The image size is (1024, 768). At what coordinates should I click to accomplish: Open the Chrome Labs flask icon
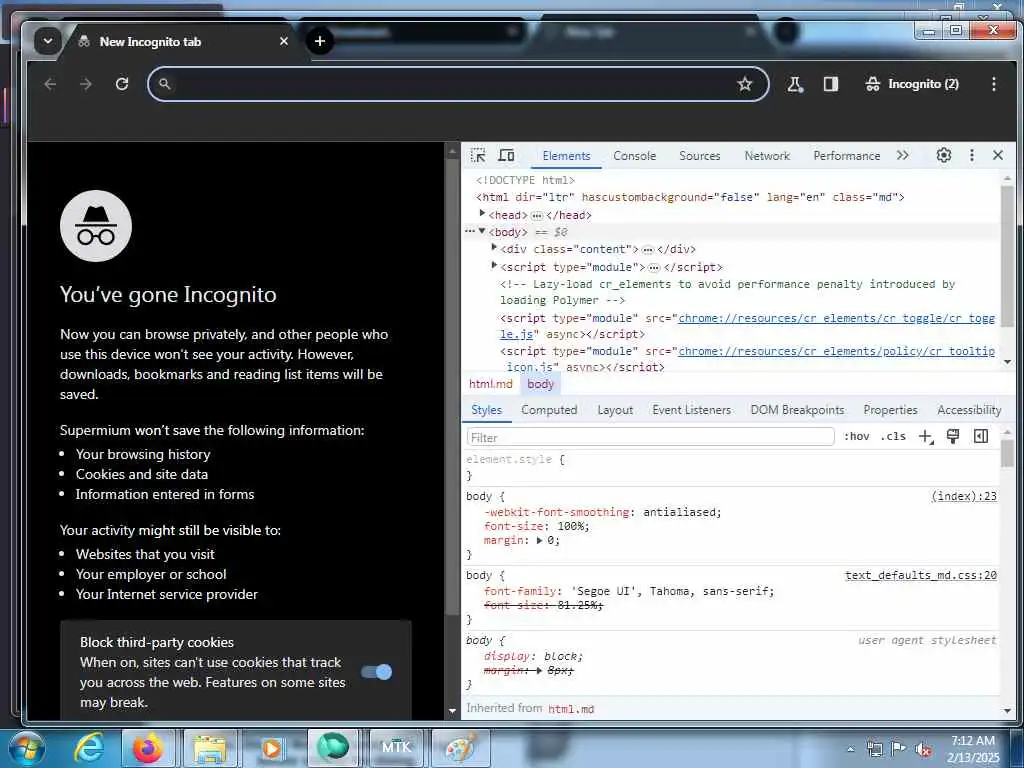795,84
